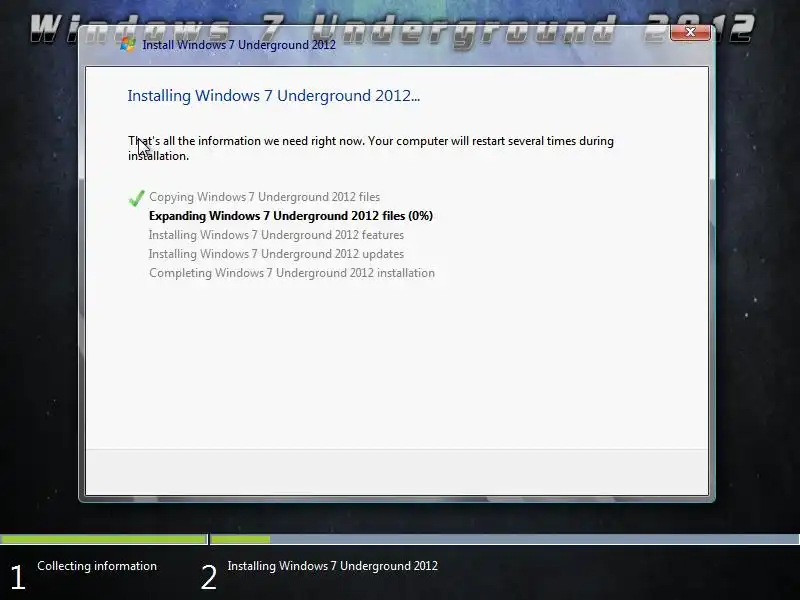Click the "Copying Windows 7 Underground 2012 files" step
Image resolution: width=800 pixels, height=600 pixels.
264,197
